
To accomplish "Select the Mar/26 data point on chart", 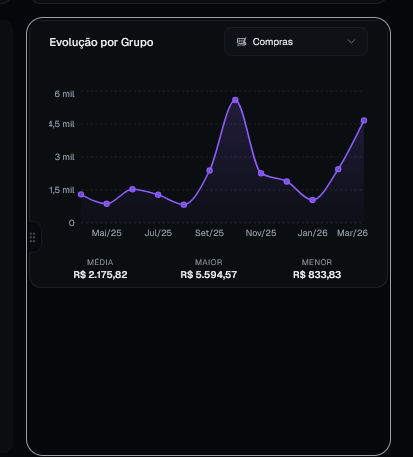I will pyautogui.click(x=364, y=121).
